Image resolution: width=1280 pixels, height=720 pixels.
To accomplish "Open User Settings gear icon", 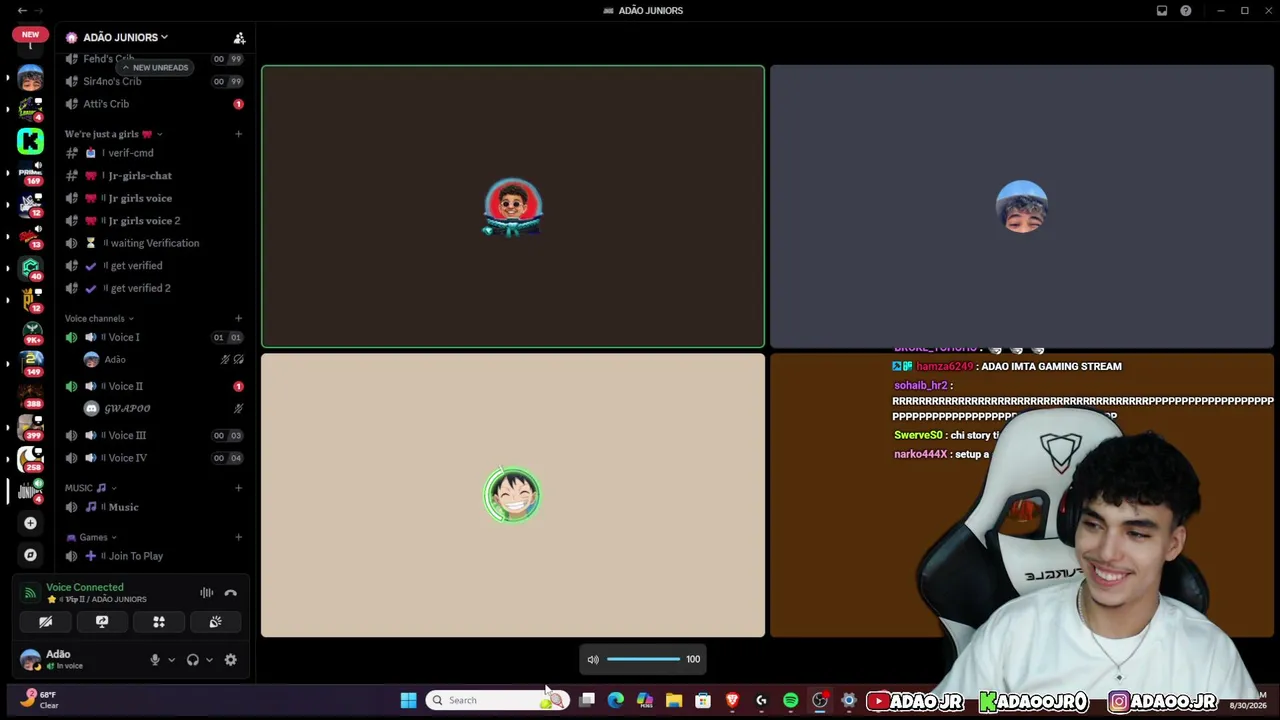I will click(x=231, y=660).
